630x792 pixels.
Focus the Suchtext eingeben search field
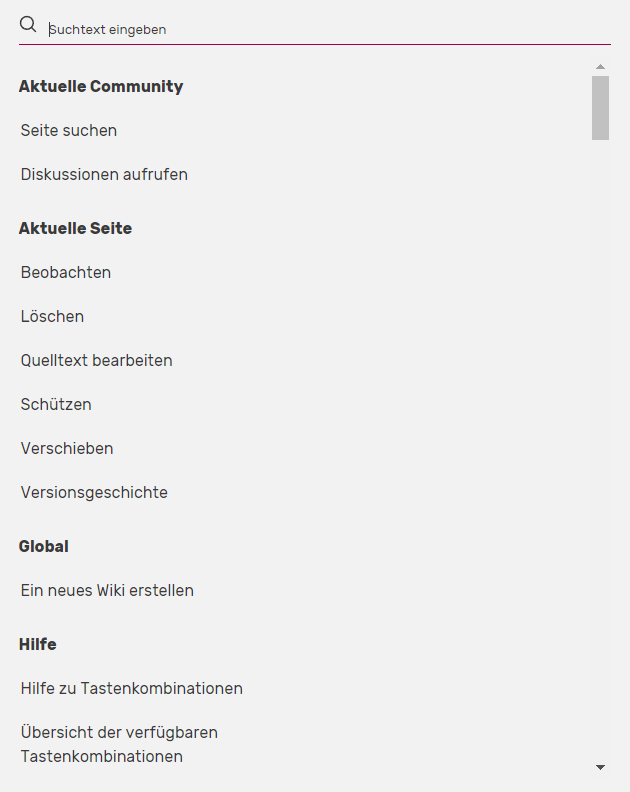329,29
